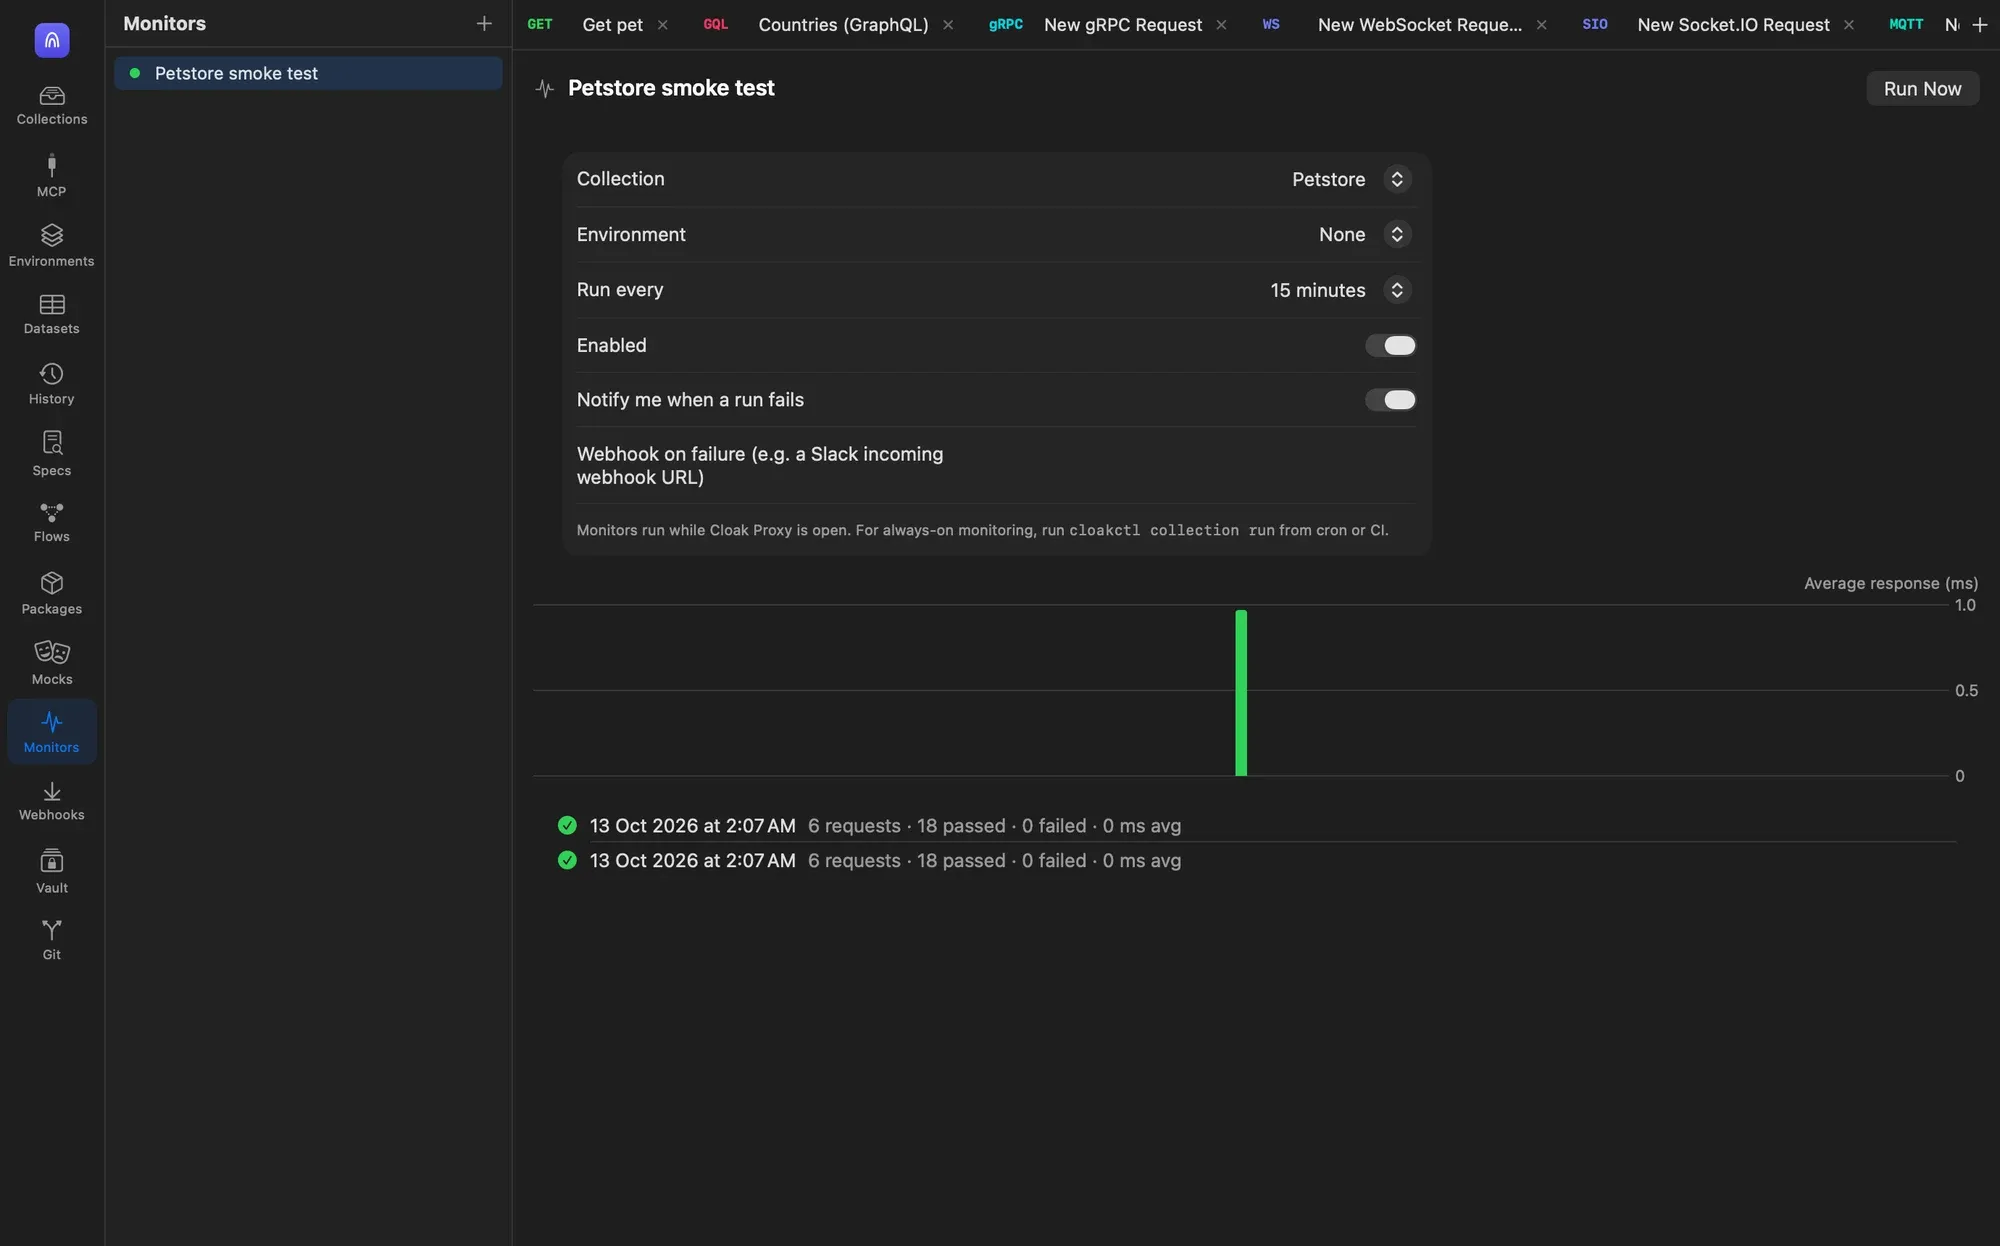The image size is (2000, 1246).
Task: Click the Average response (ms) chart label
Action: (1891, 583)
